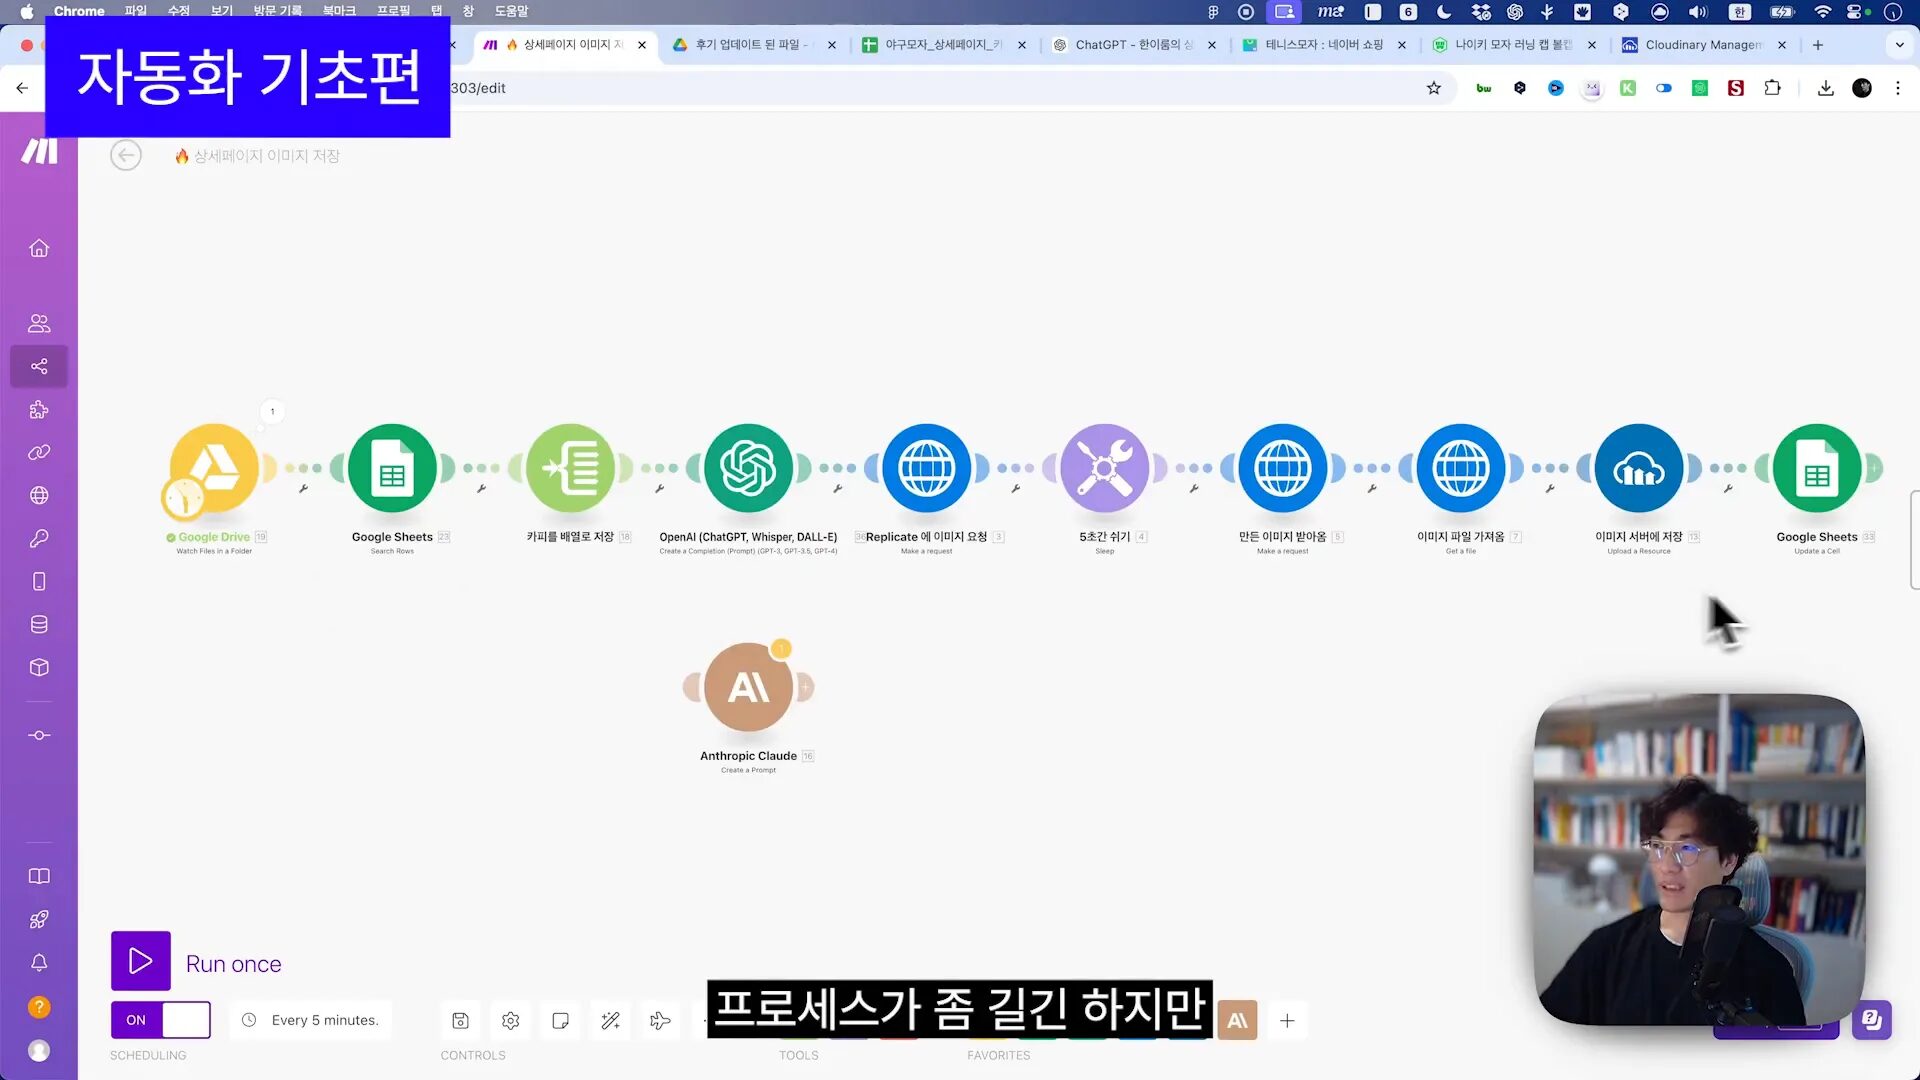Open the user profile avatar in sidebar
This screenshot has width=1920, height=1080.
[39, 1050]
